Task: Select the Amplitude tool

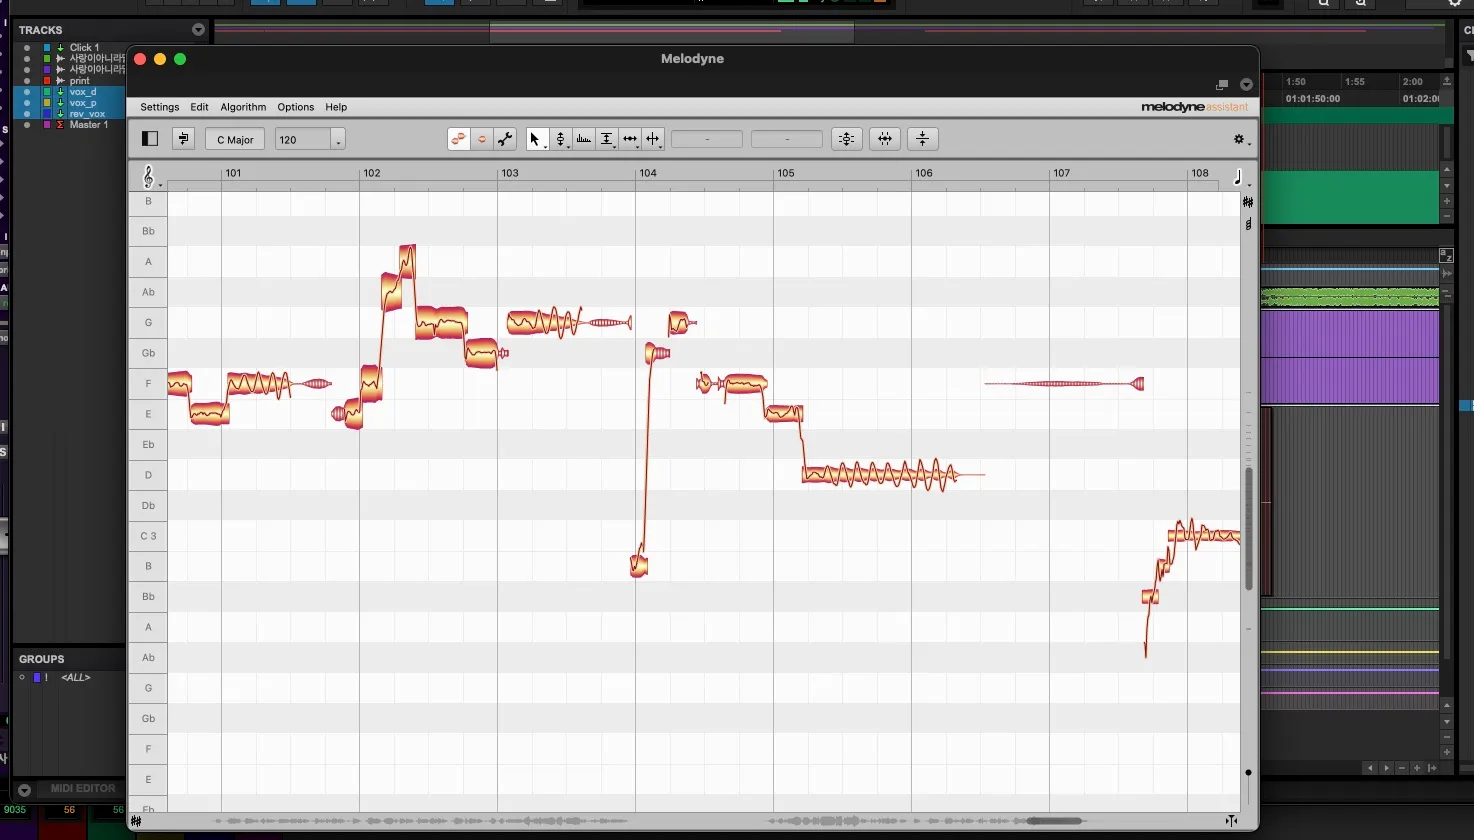Action: click(x=607, y=139)
